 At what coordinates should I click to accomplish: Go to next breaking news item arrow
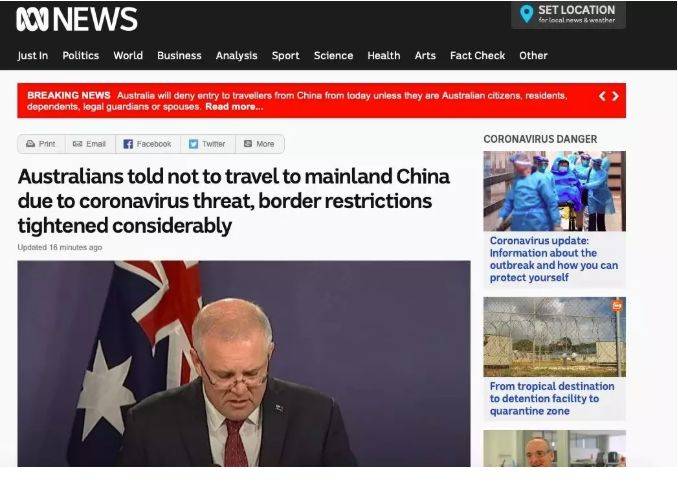click(615, 96)
